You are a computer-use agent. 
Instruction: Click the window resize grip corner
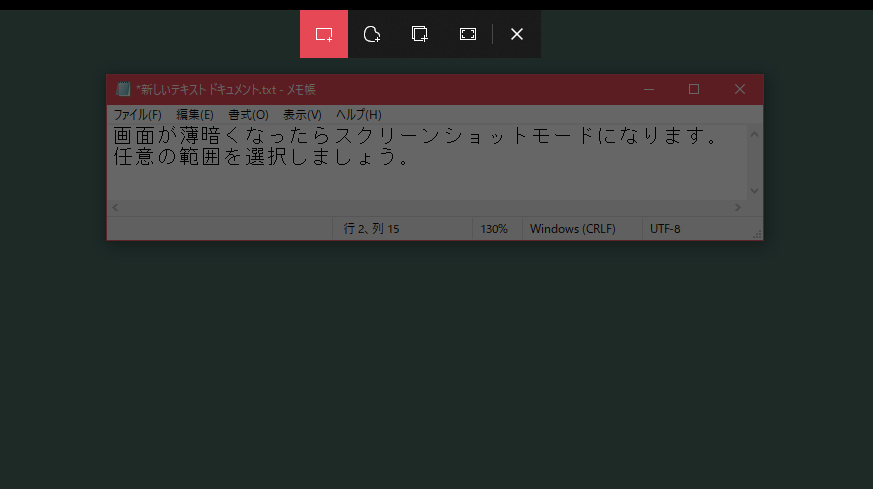click(757, 234)
